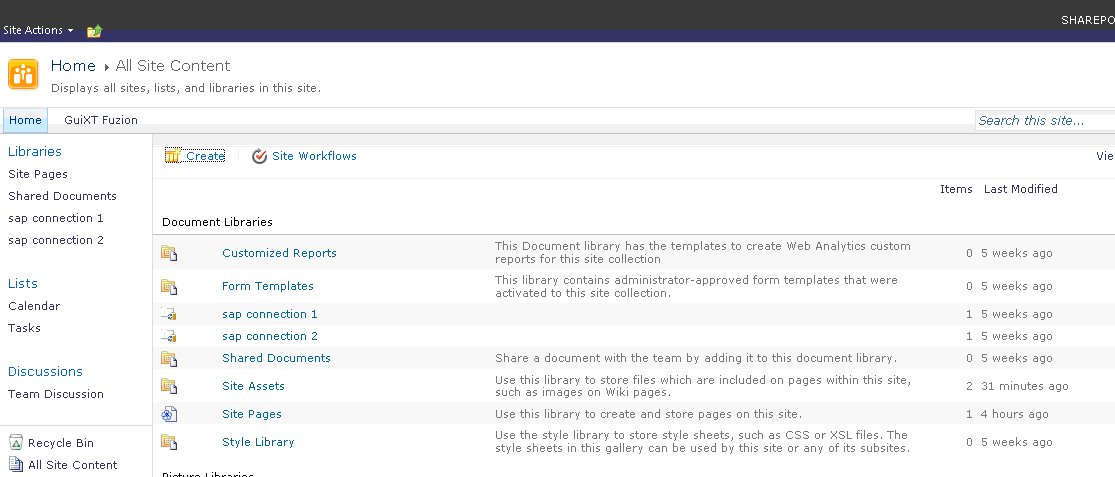
Task: Open the Recycle Bin link
Action: pyautogui.click(x=61, y=444)
